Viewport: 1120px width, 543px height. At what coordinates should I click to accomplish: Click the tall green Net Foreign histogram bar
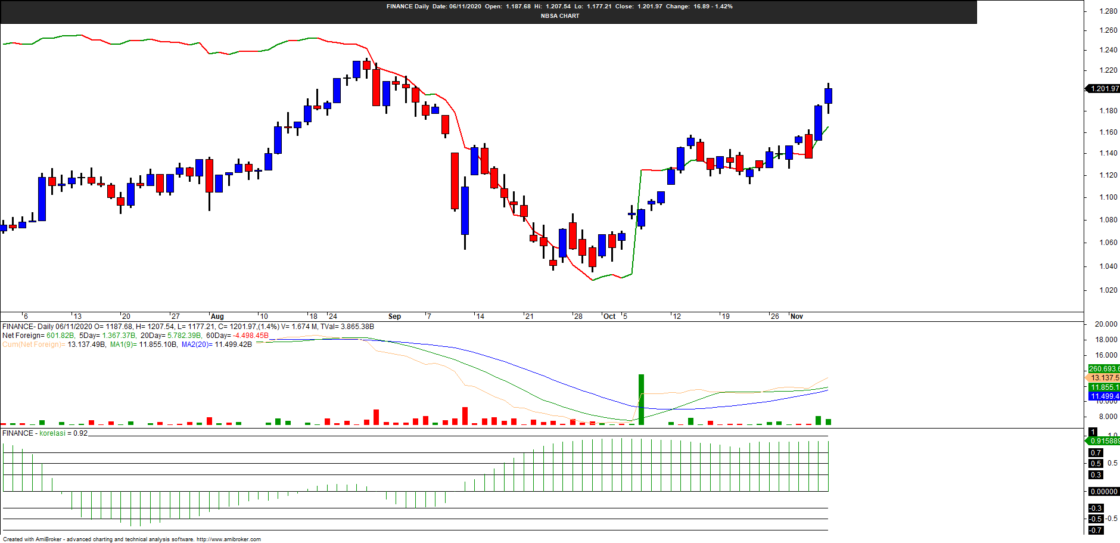click(x=641, y=400)
